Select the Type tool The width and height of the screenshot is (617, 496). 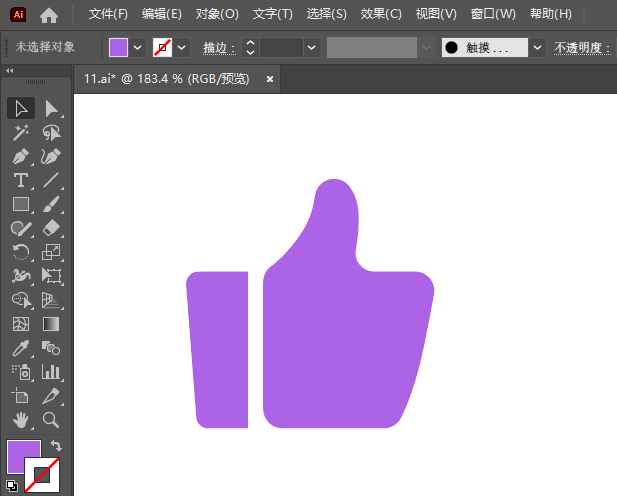(x=21, y=181)
